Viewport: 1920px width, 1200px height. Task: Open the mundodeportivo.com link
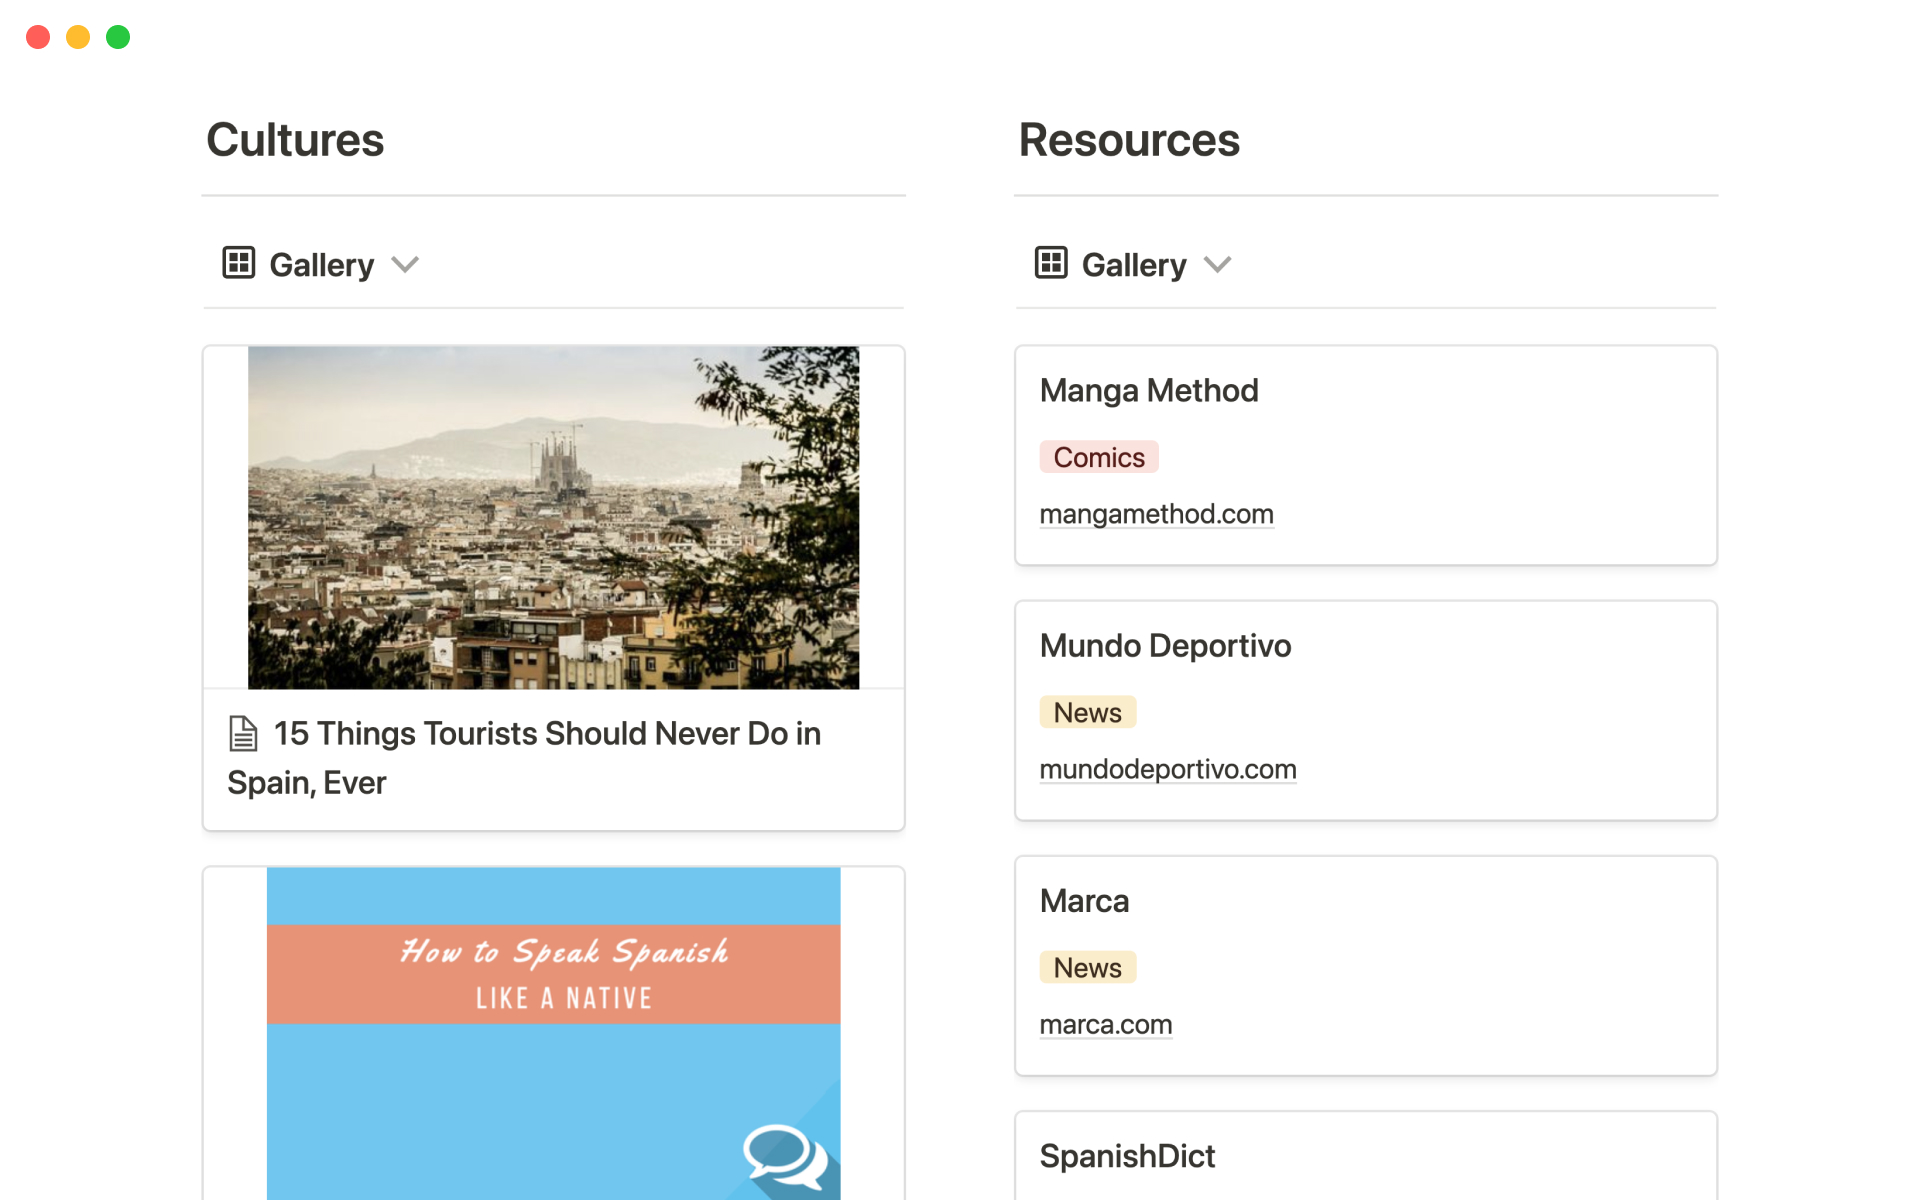coord(1167,769)
